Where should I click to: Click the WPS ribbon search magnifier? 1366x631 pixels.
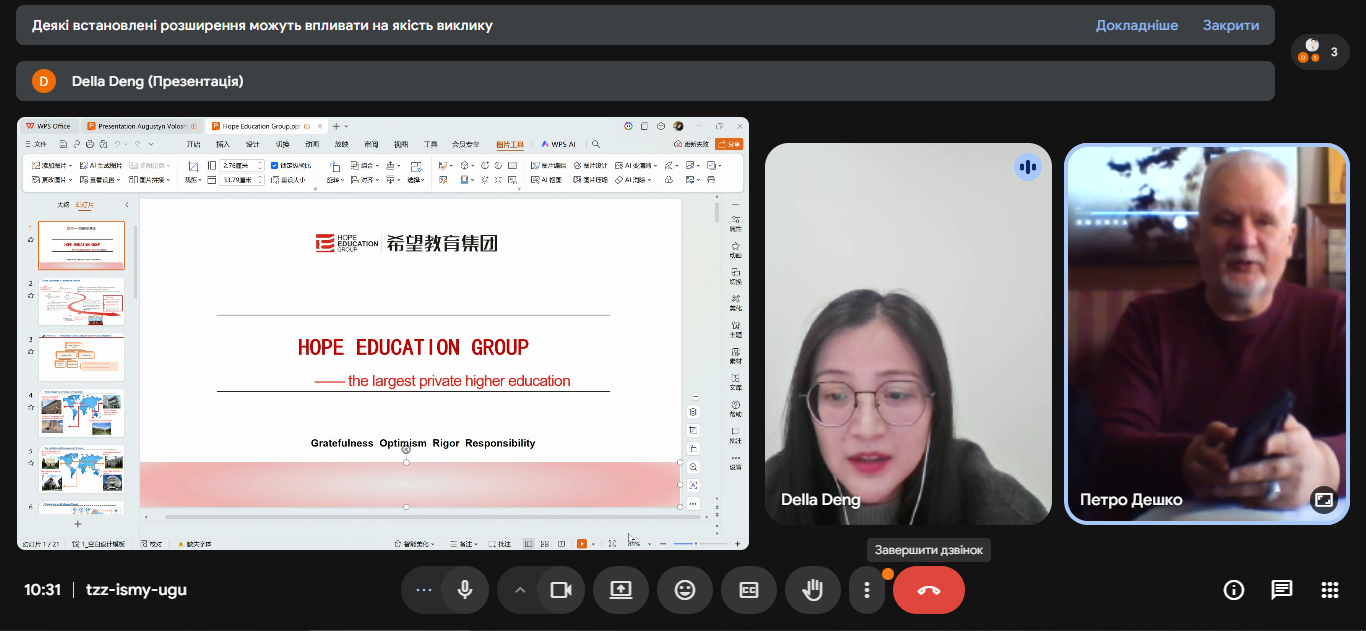595,144
